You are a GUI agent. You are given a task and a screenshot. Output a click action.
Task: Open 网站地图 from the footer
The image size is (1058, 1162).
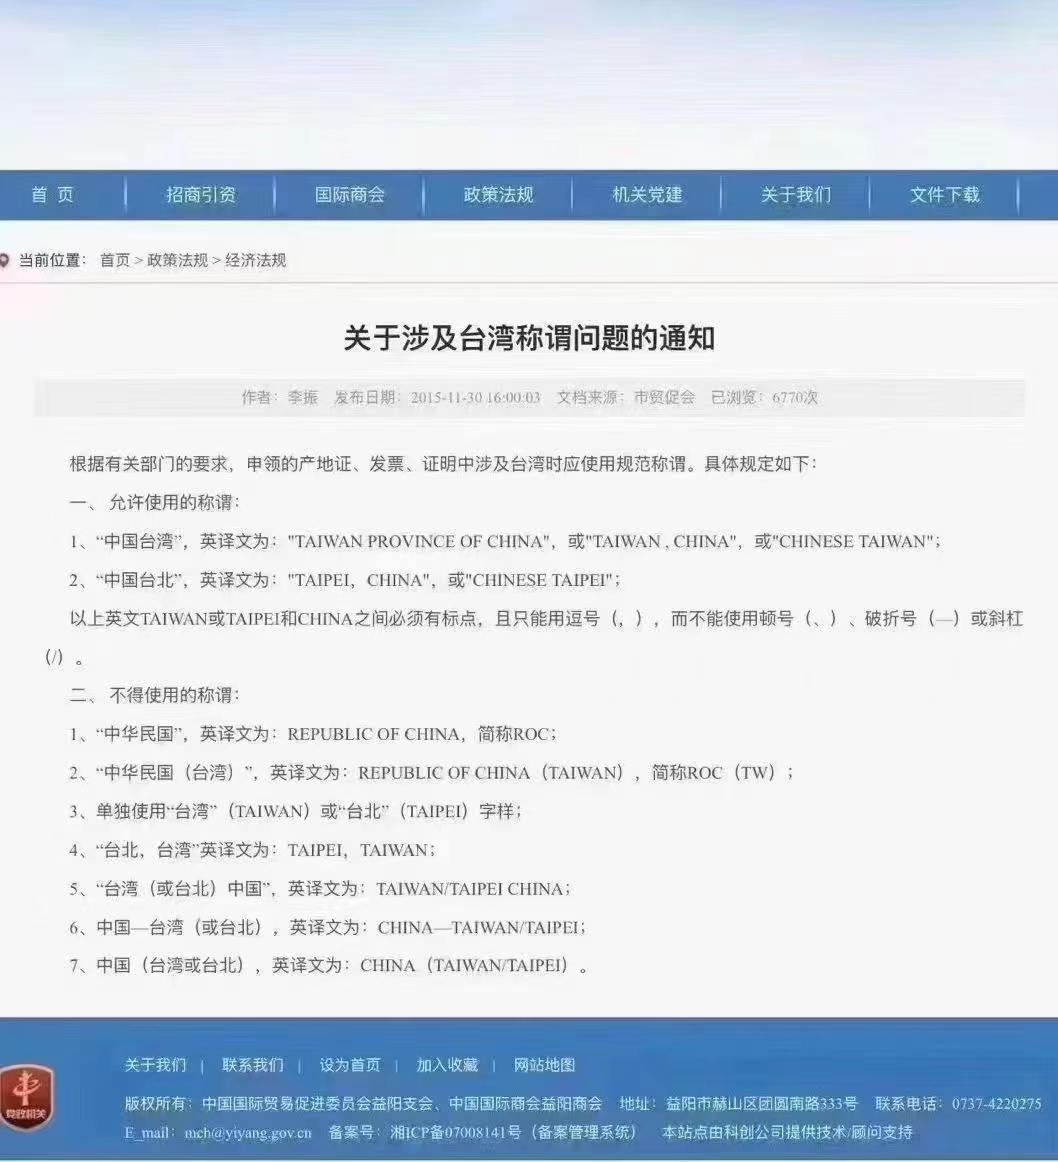pyautogui.click(x=545, y=1065)
